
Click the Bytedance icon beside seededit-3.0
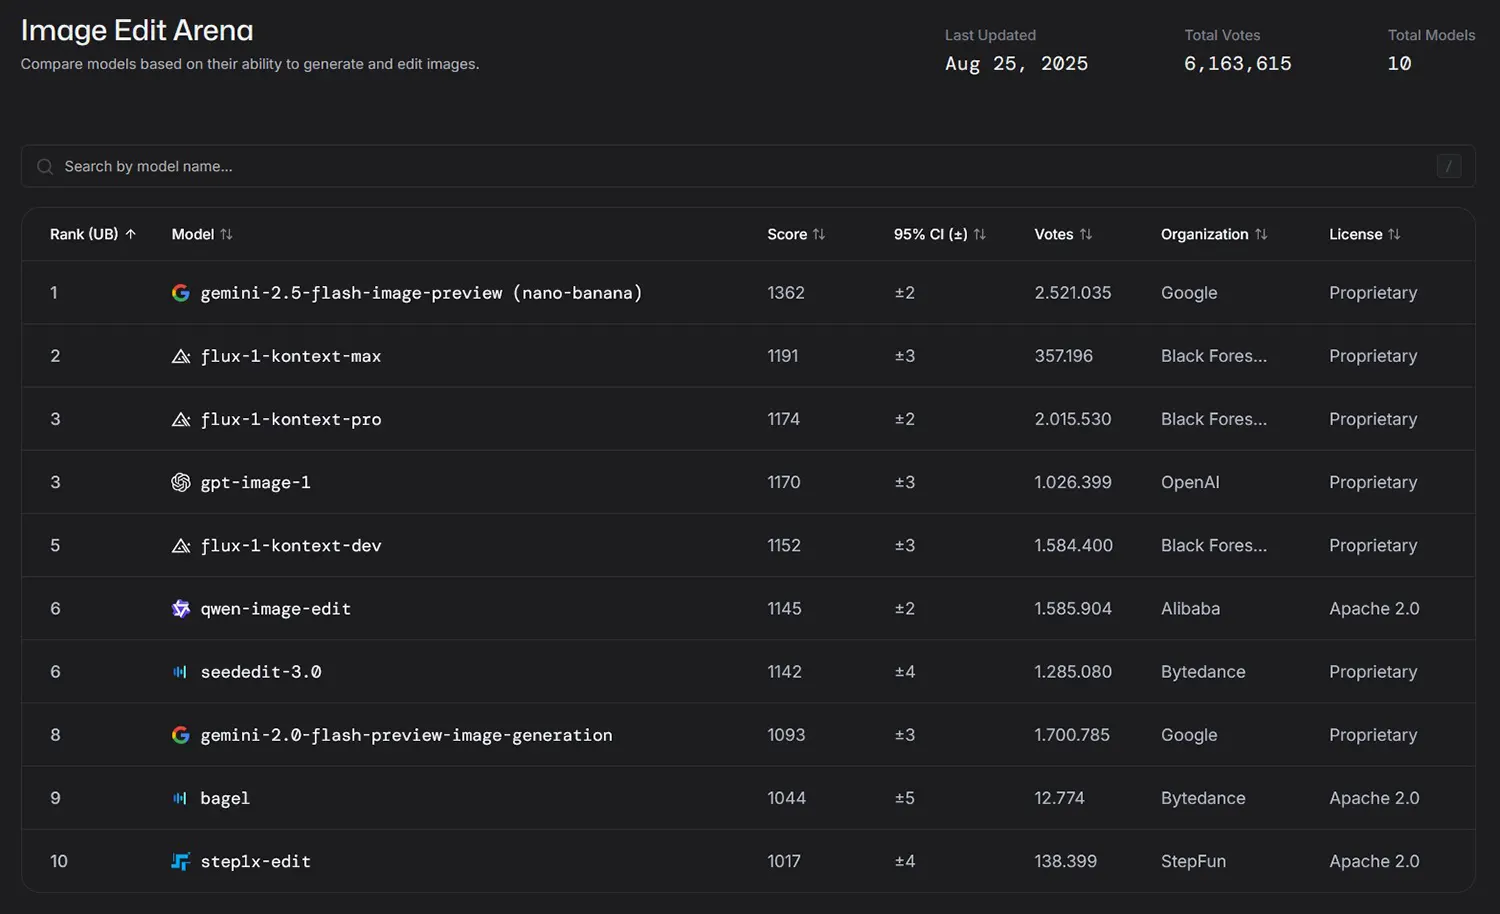pyautogui.click(x=180, y=672)
